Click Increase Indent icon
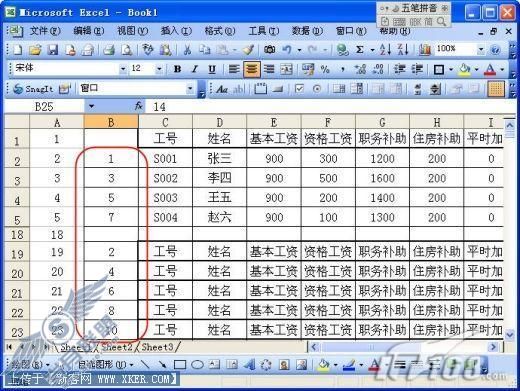Screen dimensions: 520x391 point(417,69)
